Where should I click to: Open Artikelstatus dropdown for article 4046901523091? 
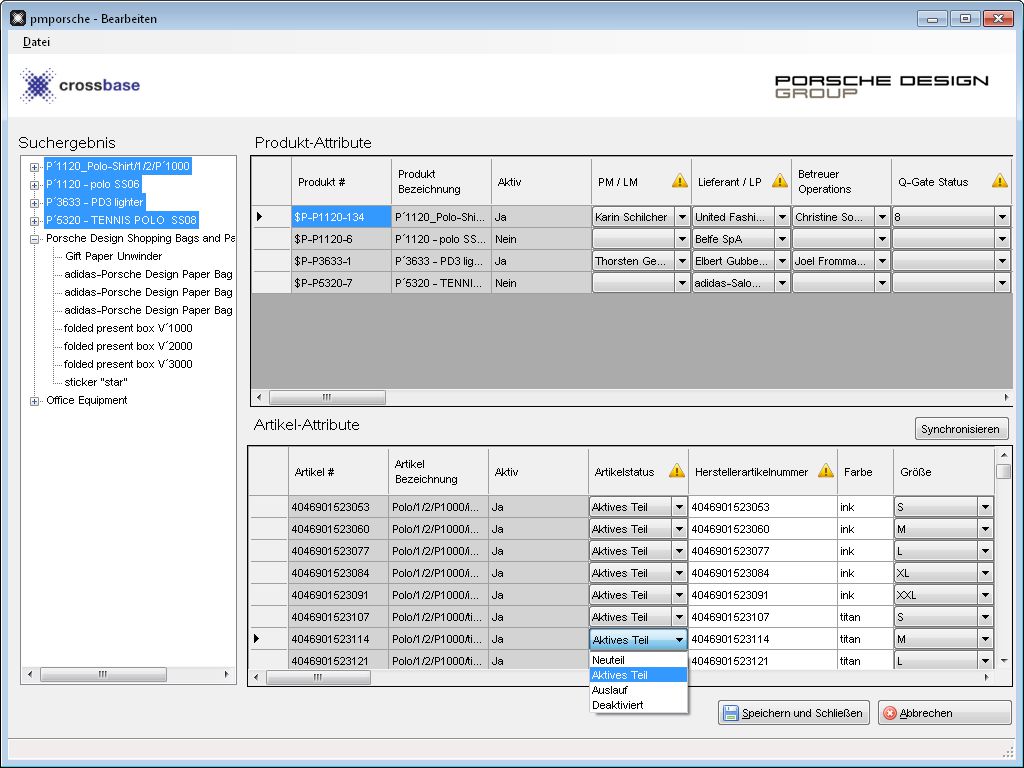[x=679, y=595]
